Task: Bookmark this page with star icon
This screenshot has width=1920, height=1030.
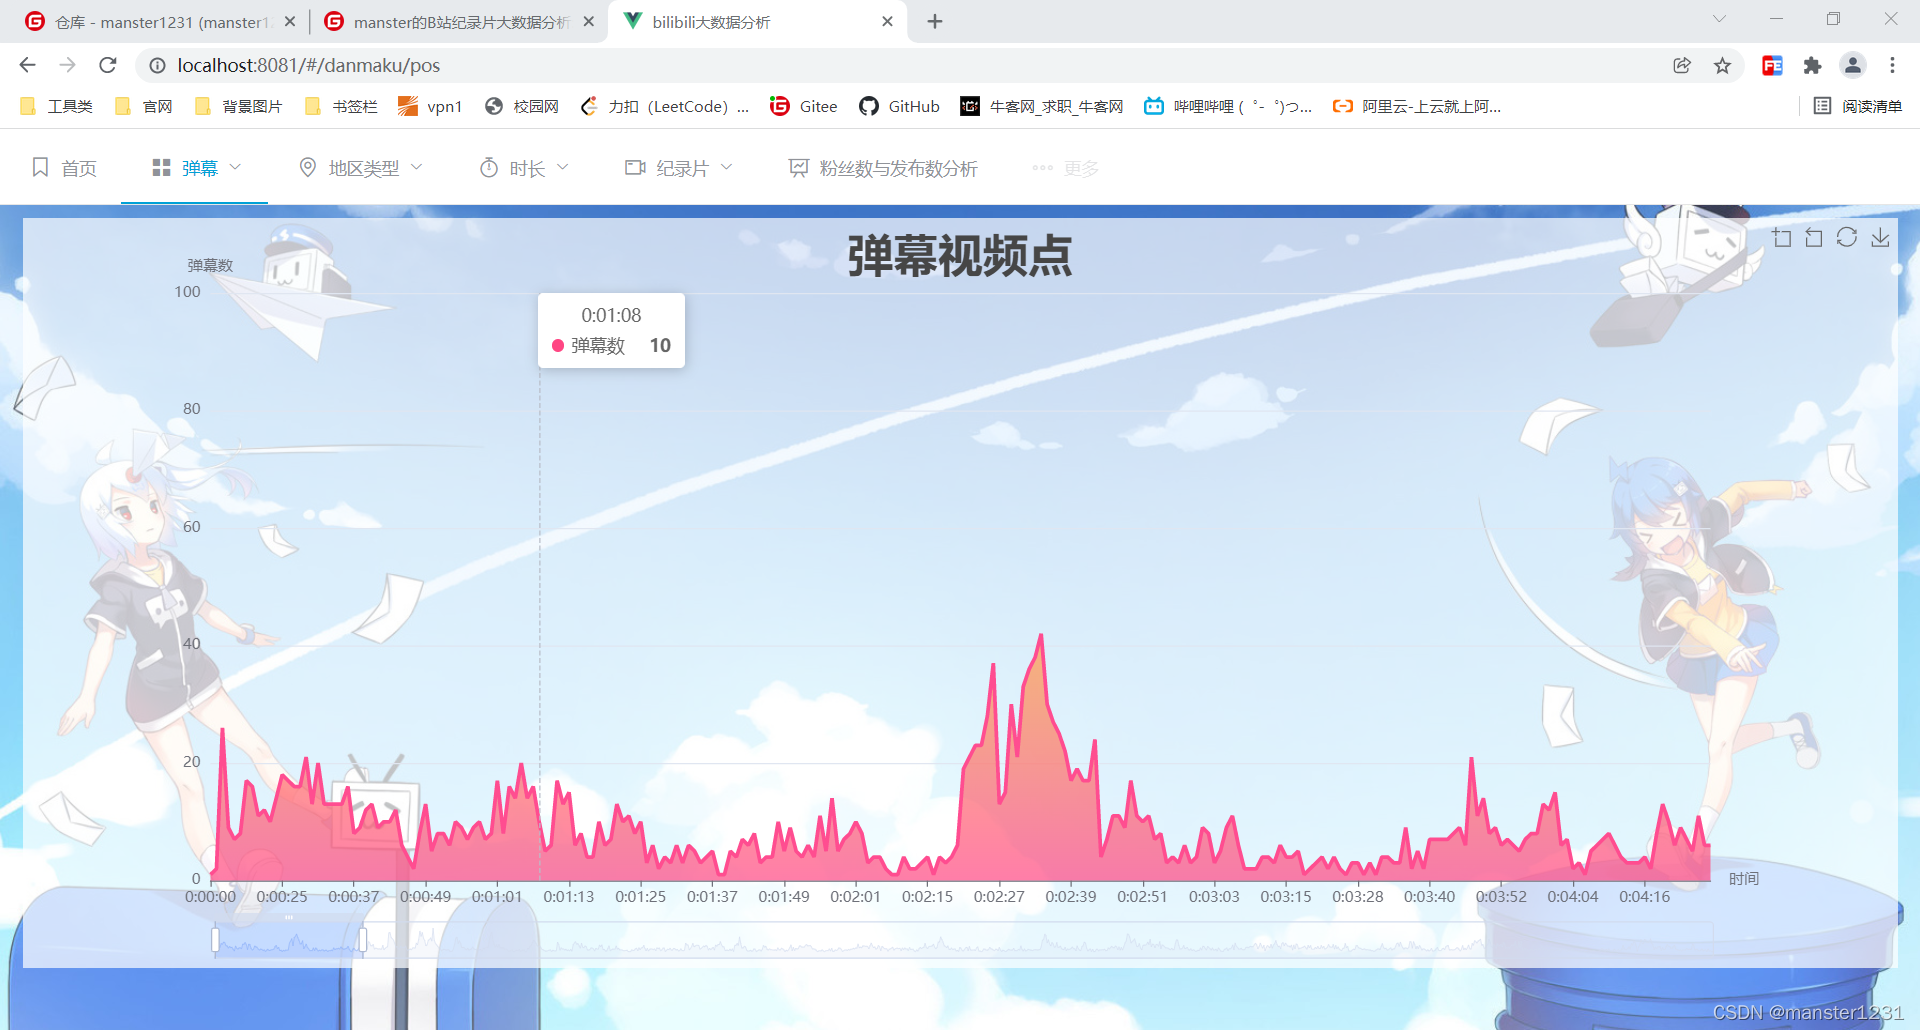Action: pos(1722,65)
